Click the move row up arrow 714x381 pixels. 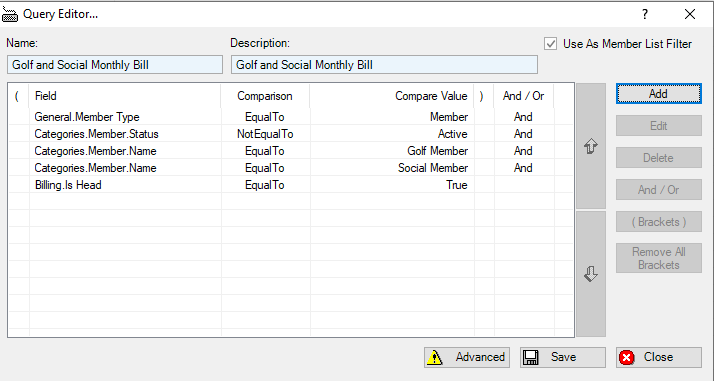tap(591, 146)
